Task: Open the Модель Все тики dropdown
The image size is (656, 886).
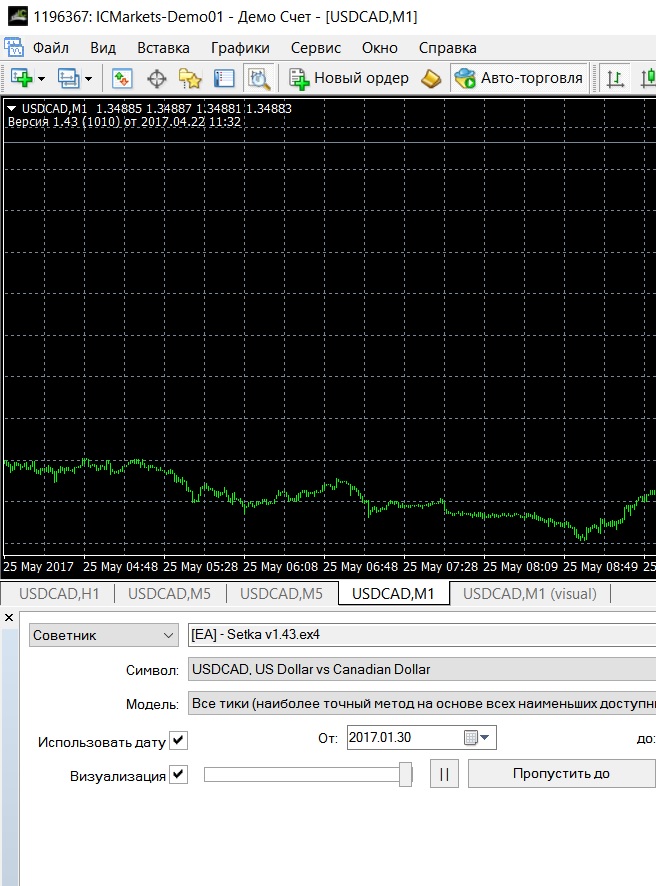Action: 422,703
